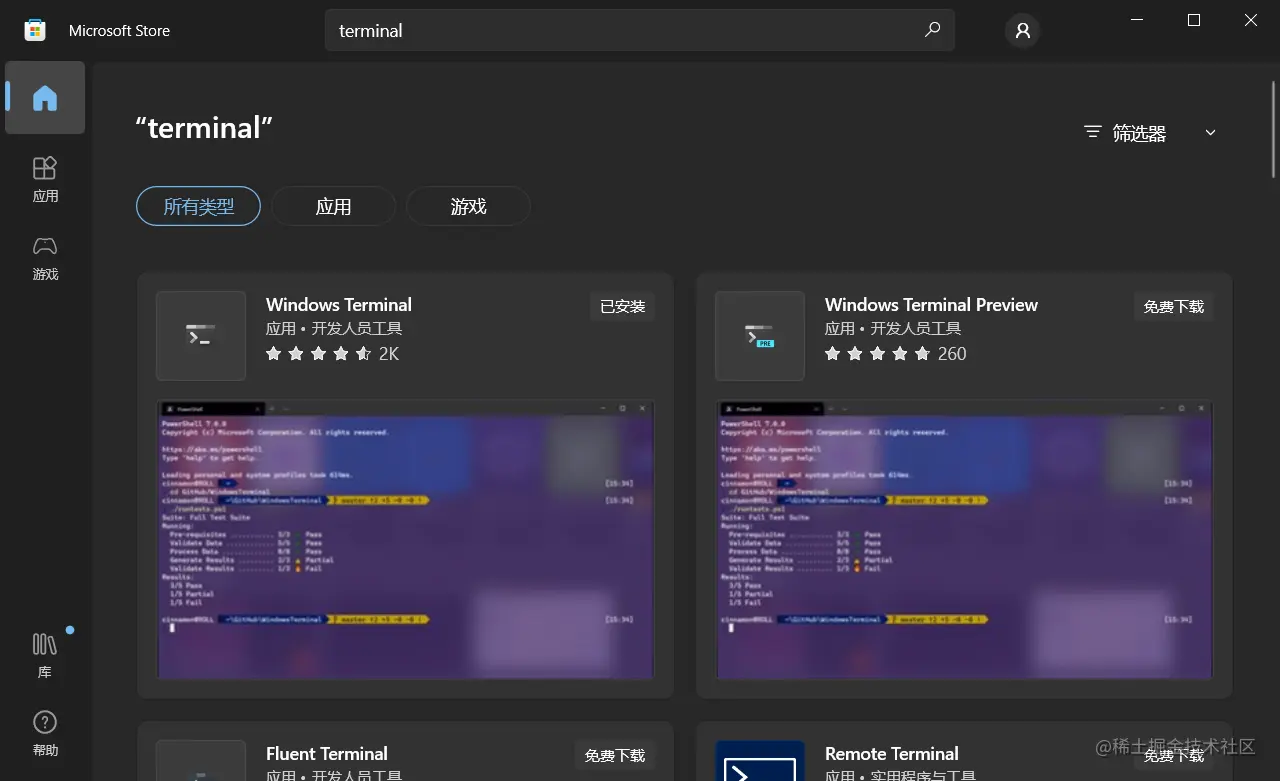
Task: Click the Windows Terminal screenshot thumbnail
Action: pyautogui.click(x=406, y=540)
